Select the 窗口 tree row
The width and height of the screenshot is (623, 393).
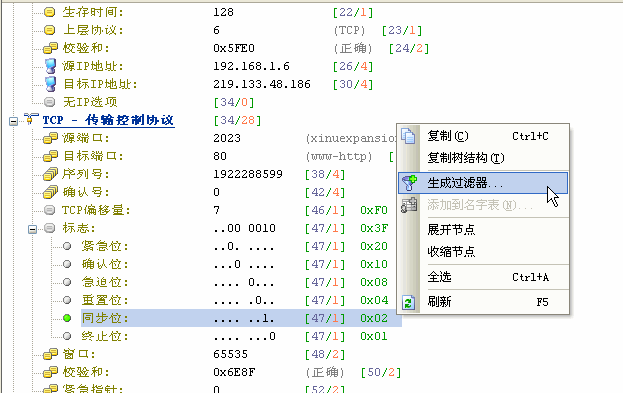79,354
